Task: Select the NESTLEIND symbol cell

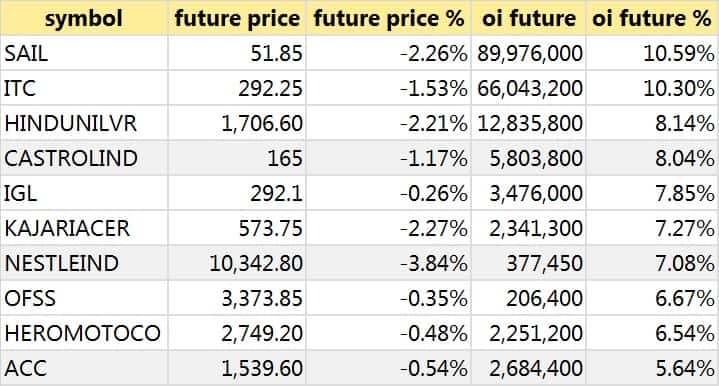Action: tap(84, 263)
